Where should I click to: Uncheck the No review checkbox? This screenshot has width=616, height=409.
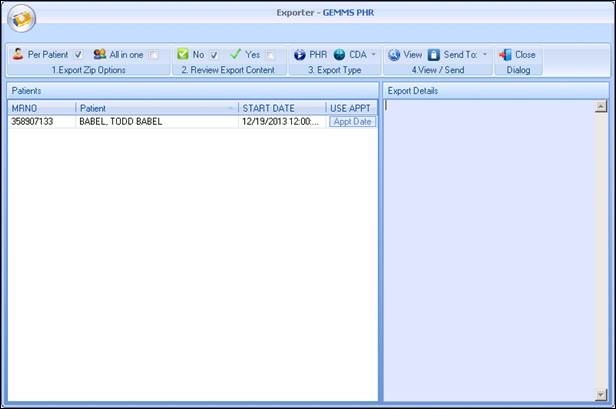point(214,55)
